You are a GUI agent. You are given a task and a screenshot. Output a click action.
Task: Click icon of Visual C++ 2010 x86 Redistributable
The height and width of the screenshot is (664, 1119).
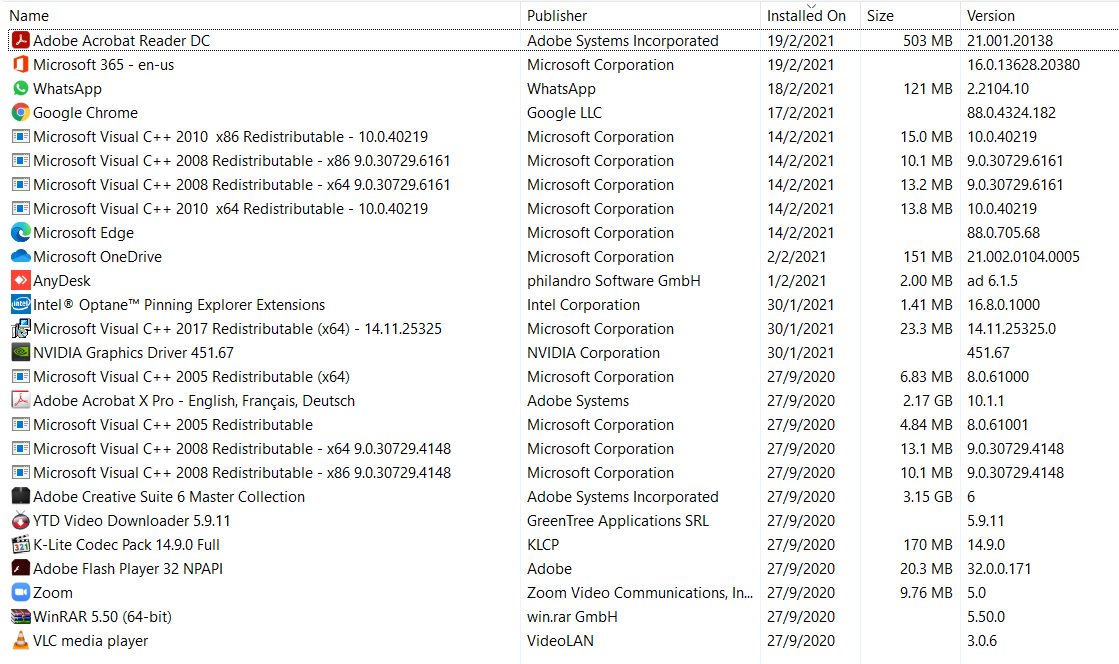click(x=21, y=136)
